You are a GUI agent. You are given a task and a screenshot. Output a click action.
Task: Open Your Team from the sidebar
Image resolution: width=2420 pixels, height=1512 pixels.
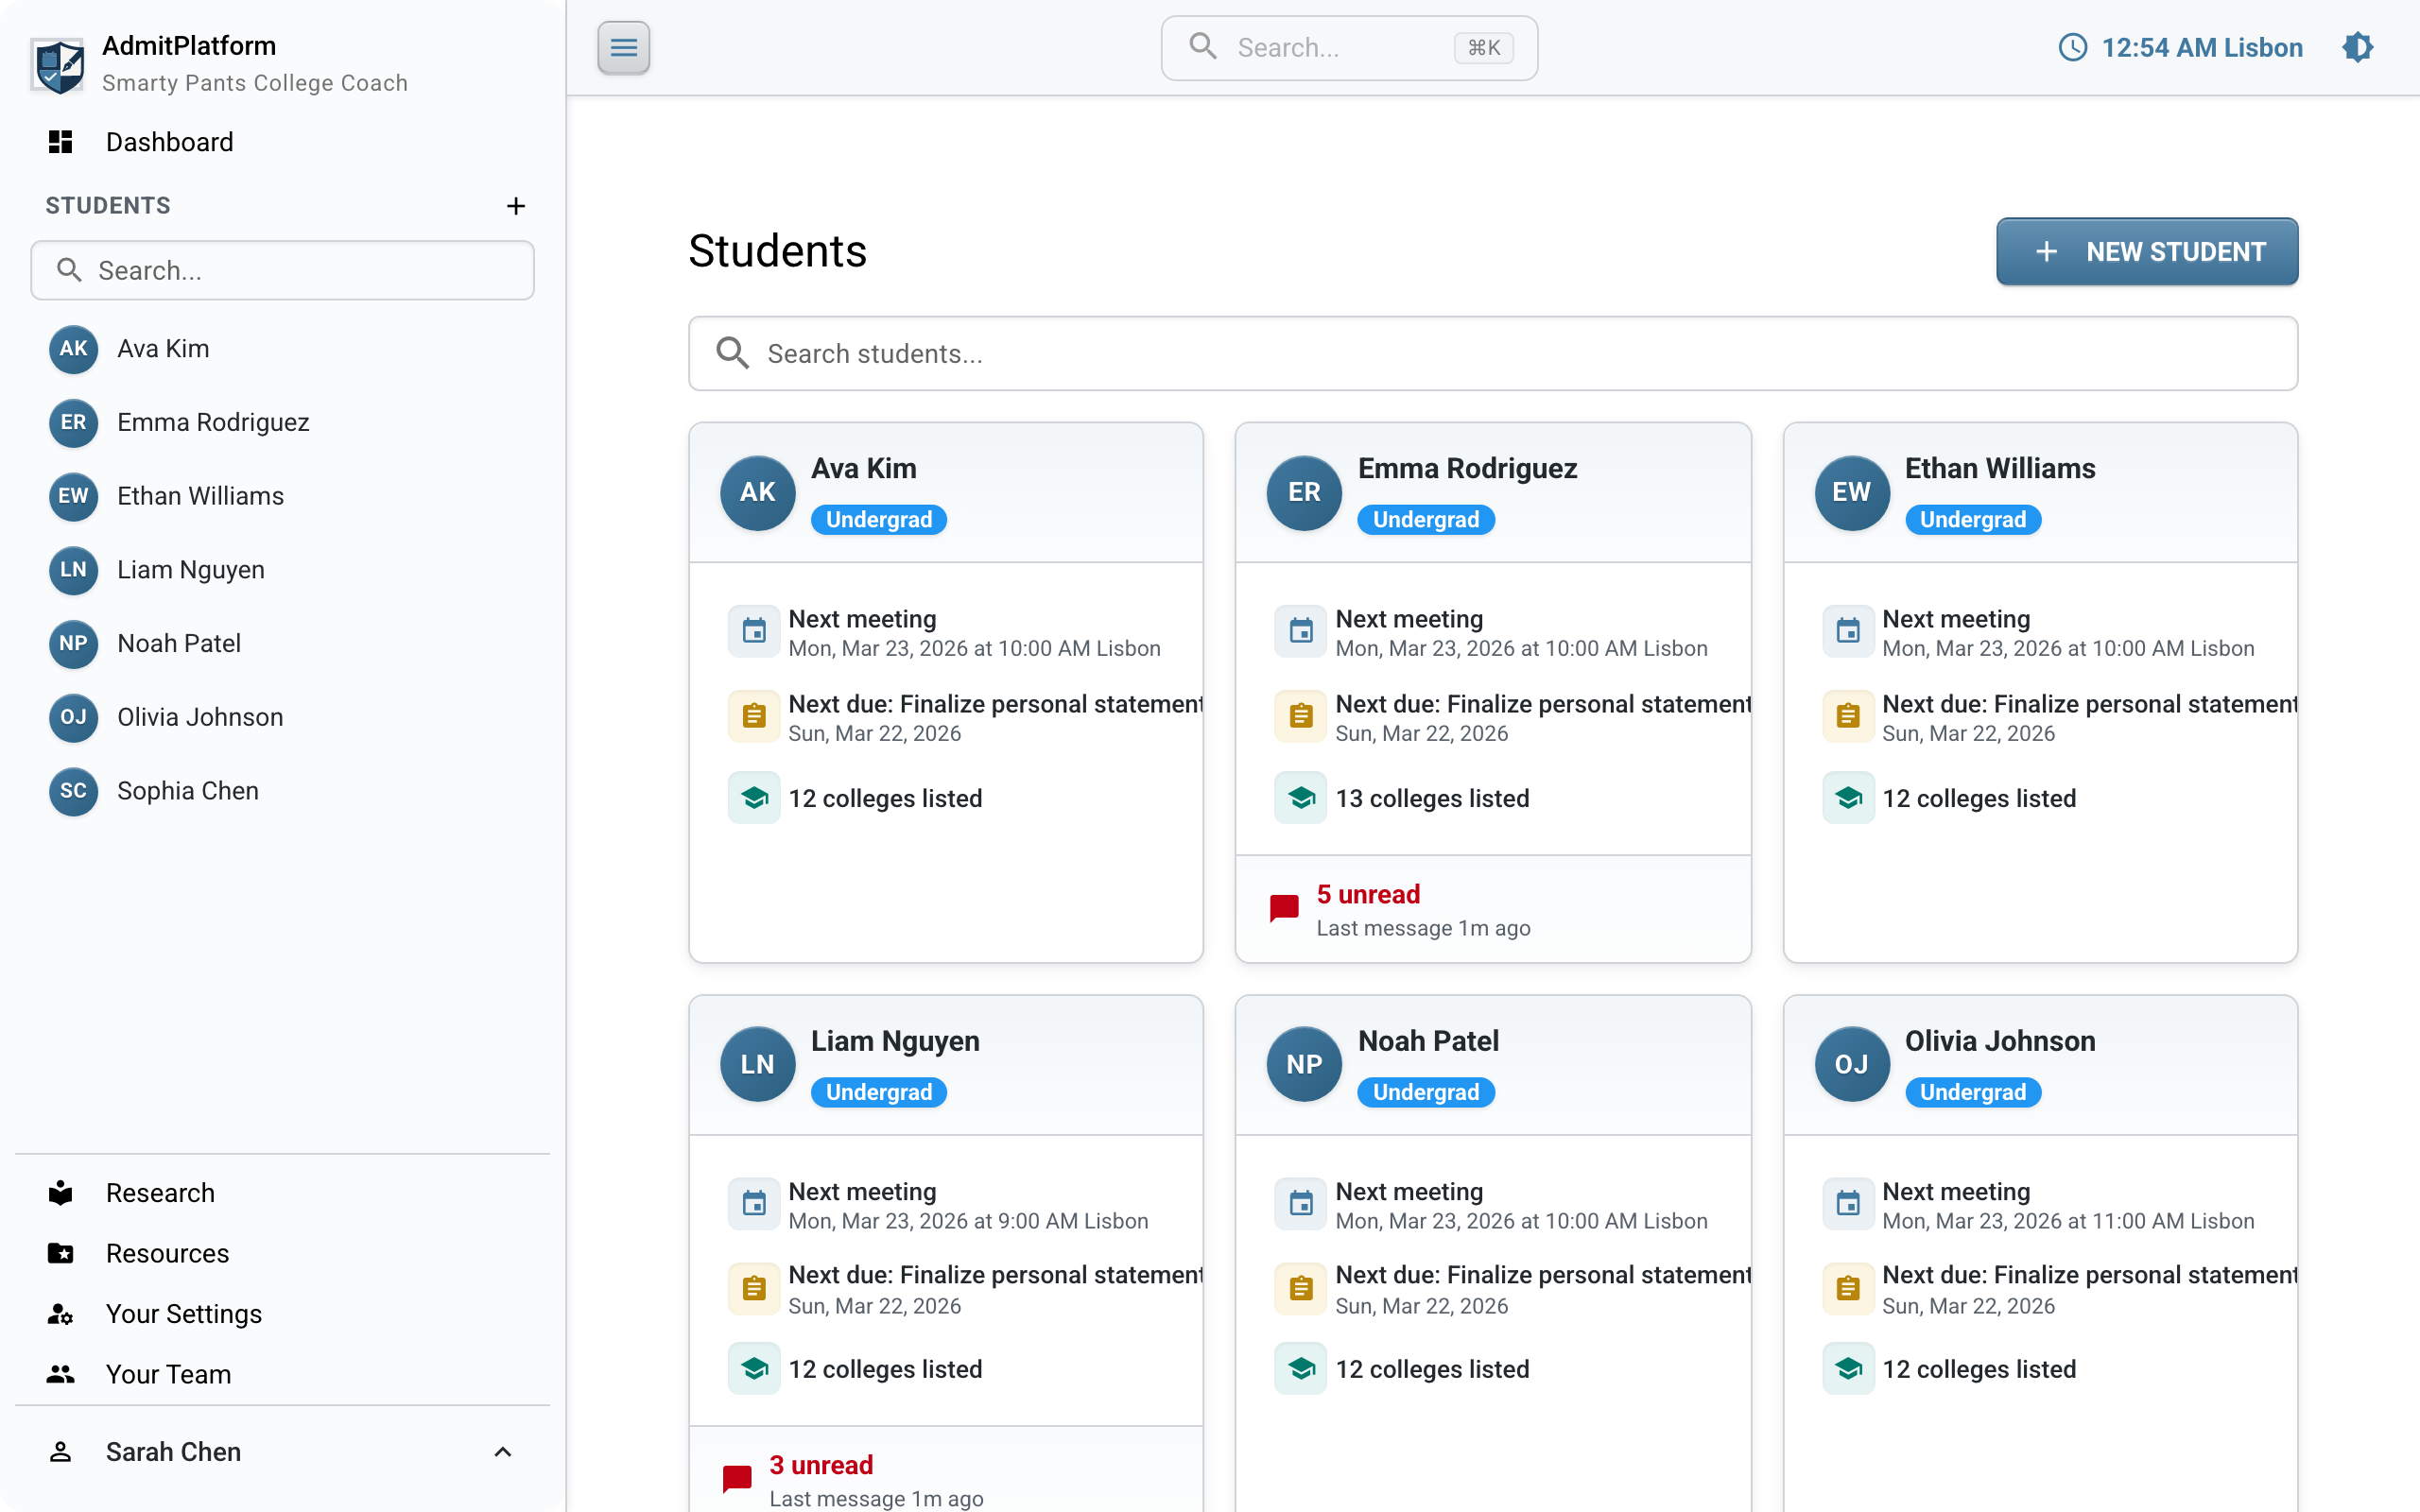(x=167, y=1373)
